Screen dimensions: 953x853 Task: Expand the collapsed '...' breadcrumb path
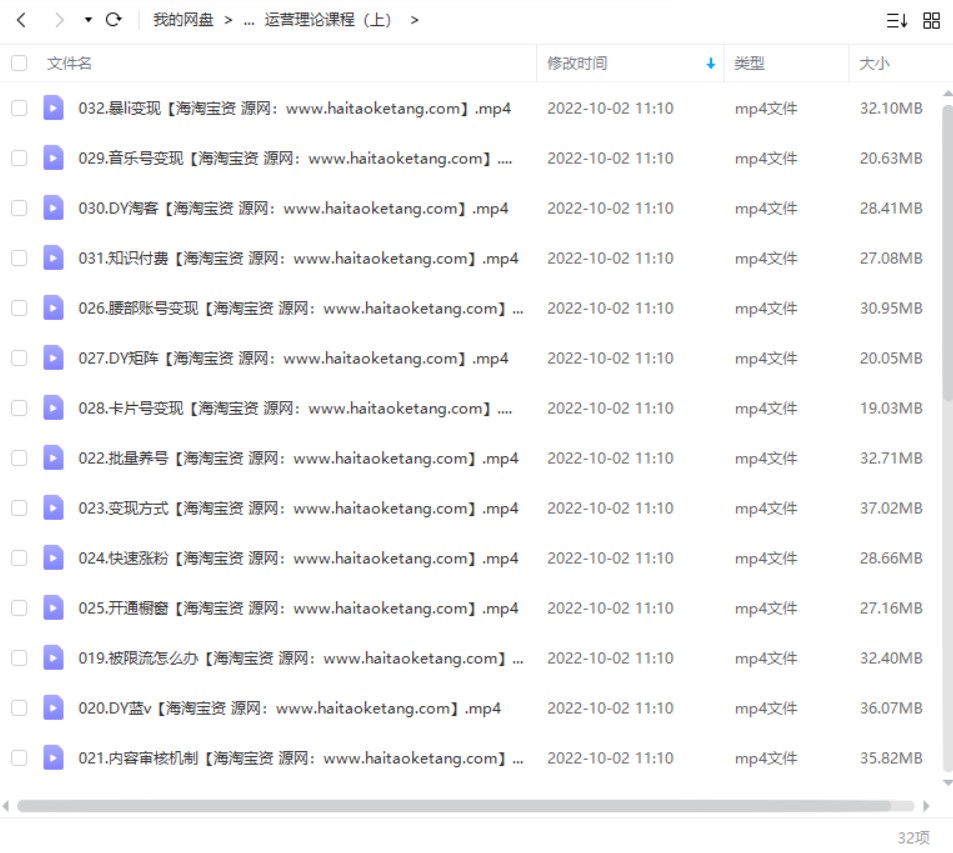[x=249, y=21]
